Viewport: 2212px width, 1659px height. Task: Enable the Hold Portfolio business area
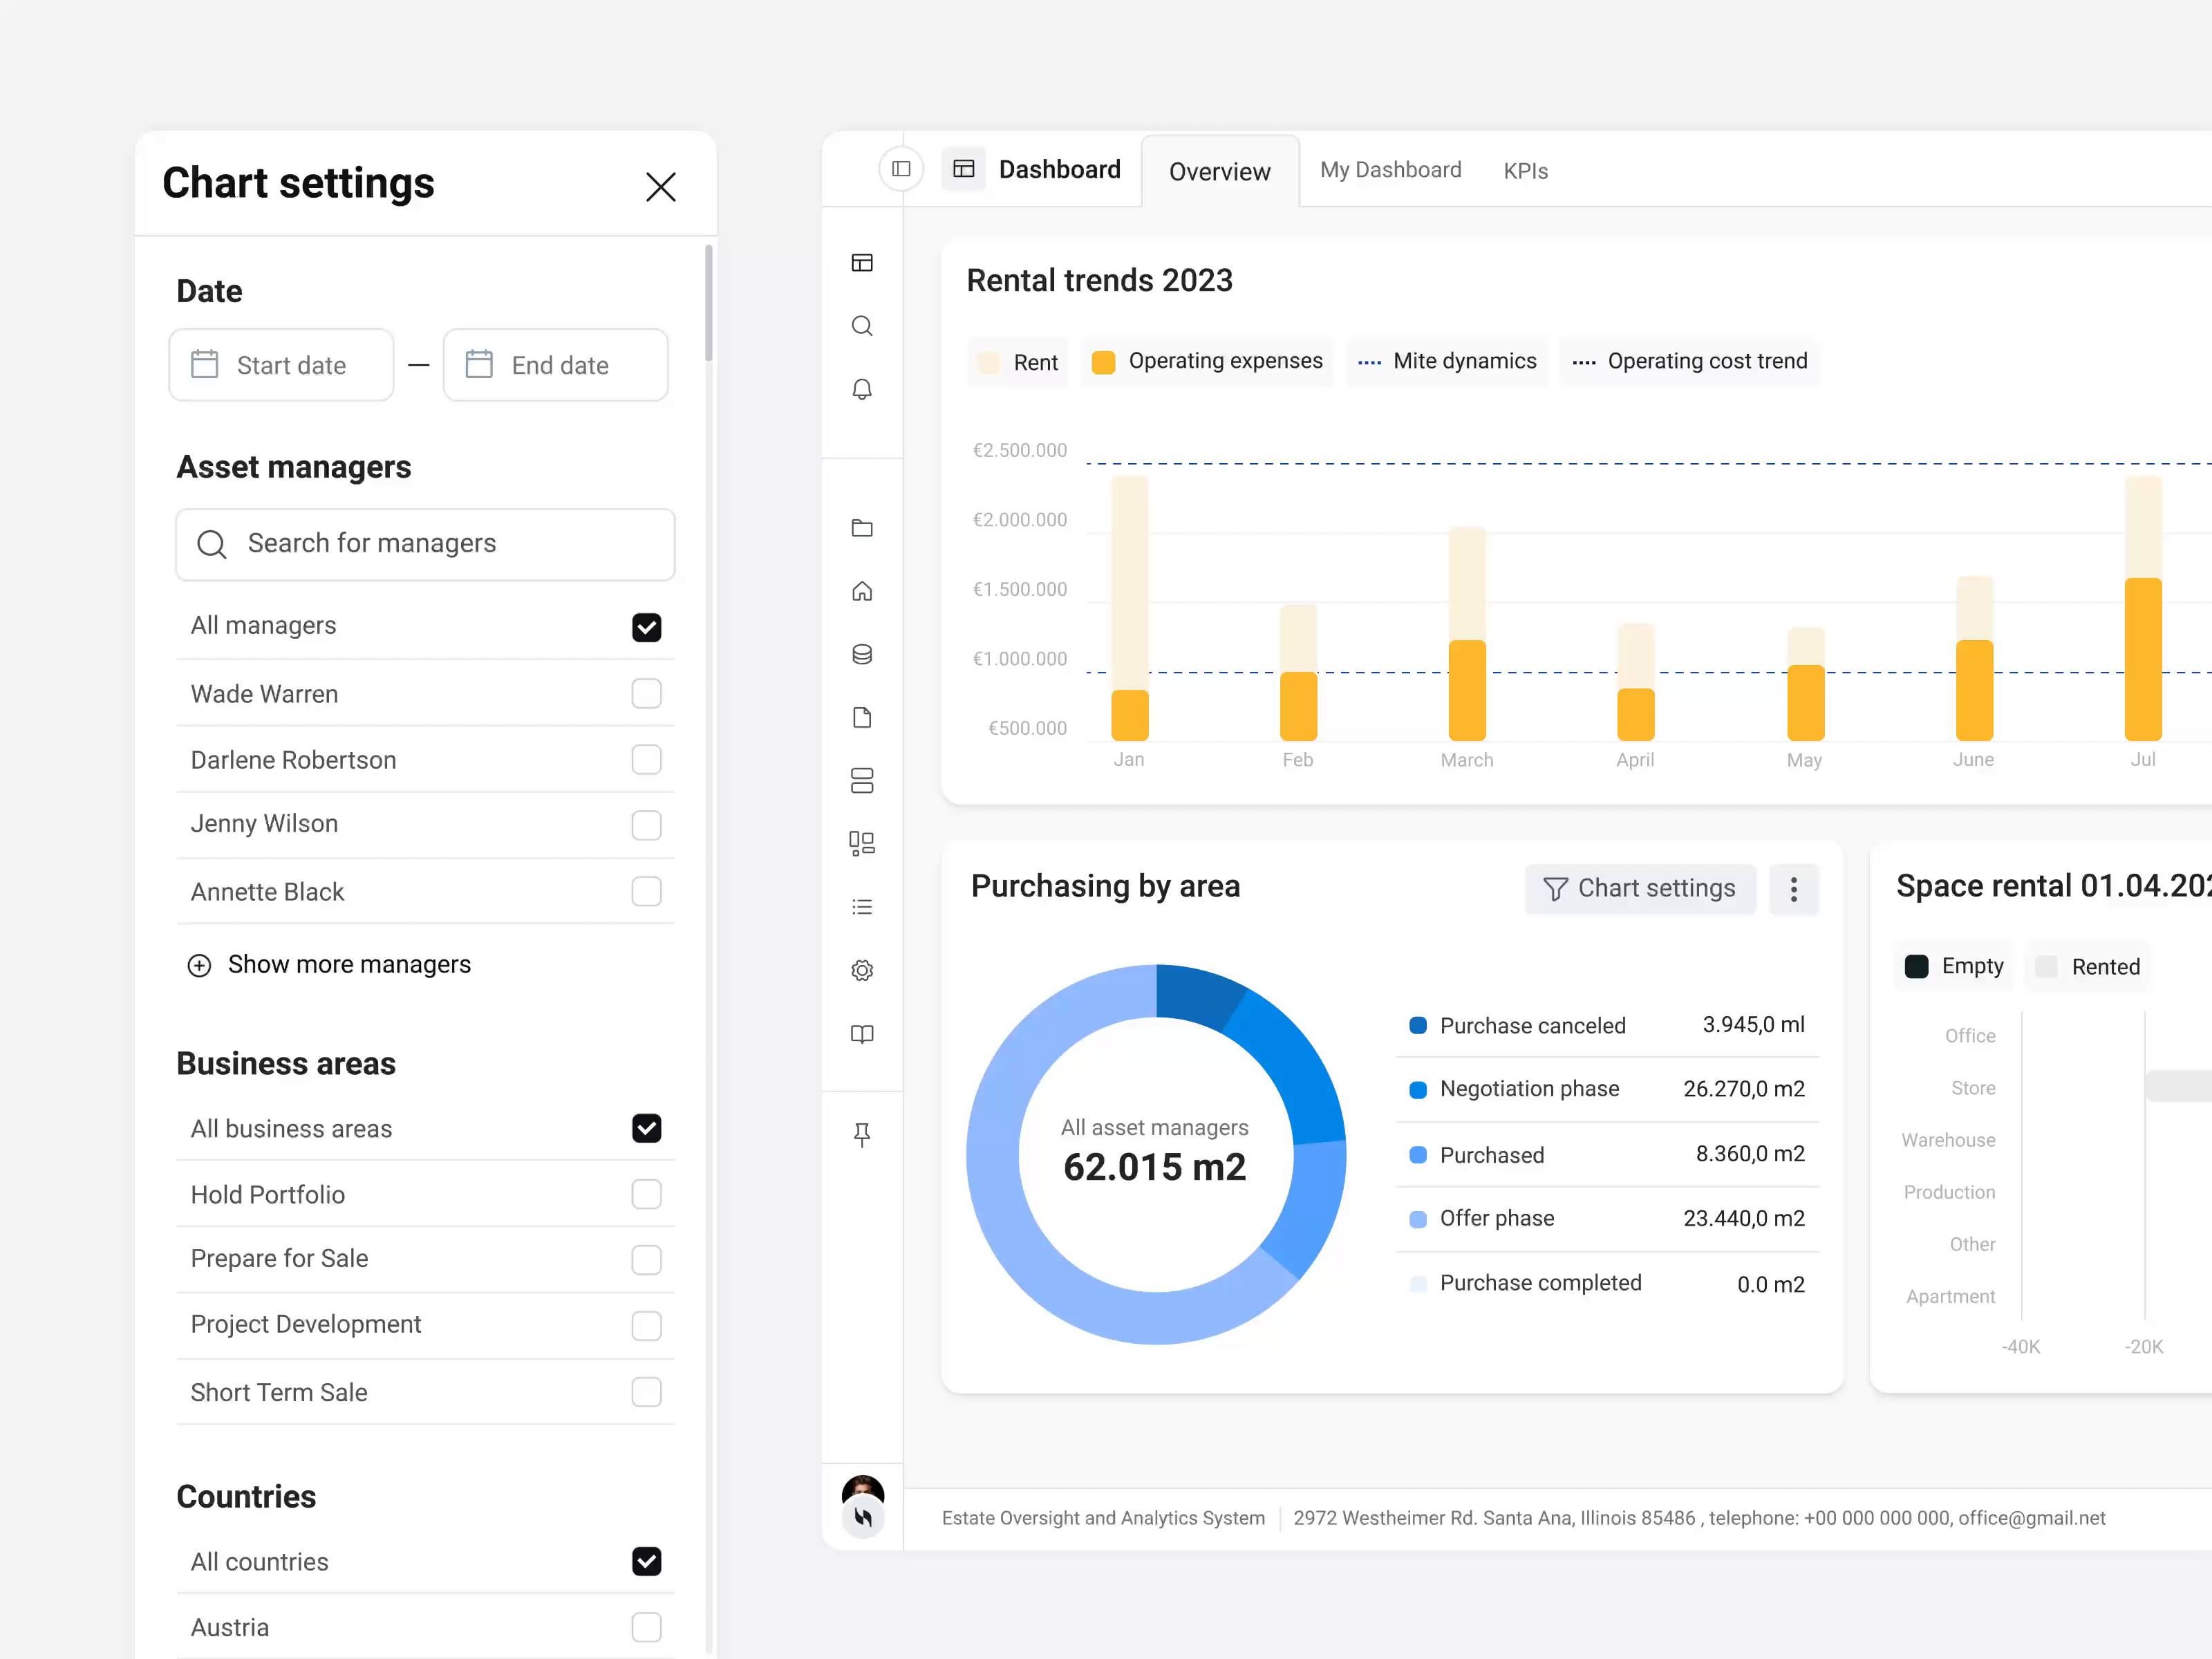[647, 1194]
